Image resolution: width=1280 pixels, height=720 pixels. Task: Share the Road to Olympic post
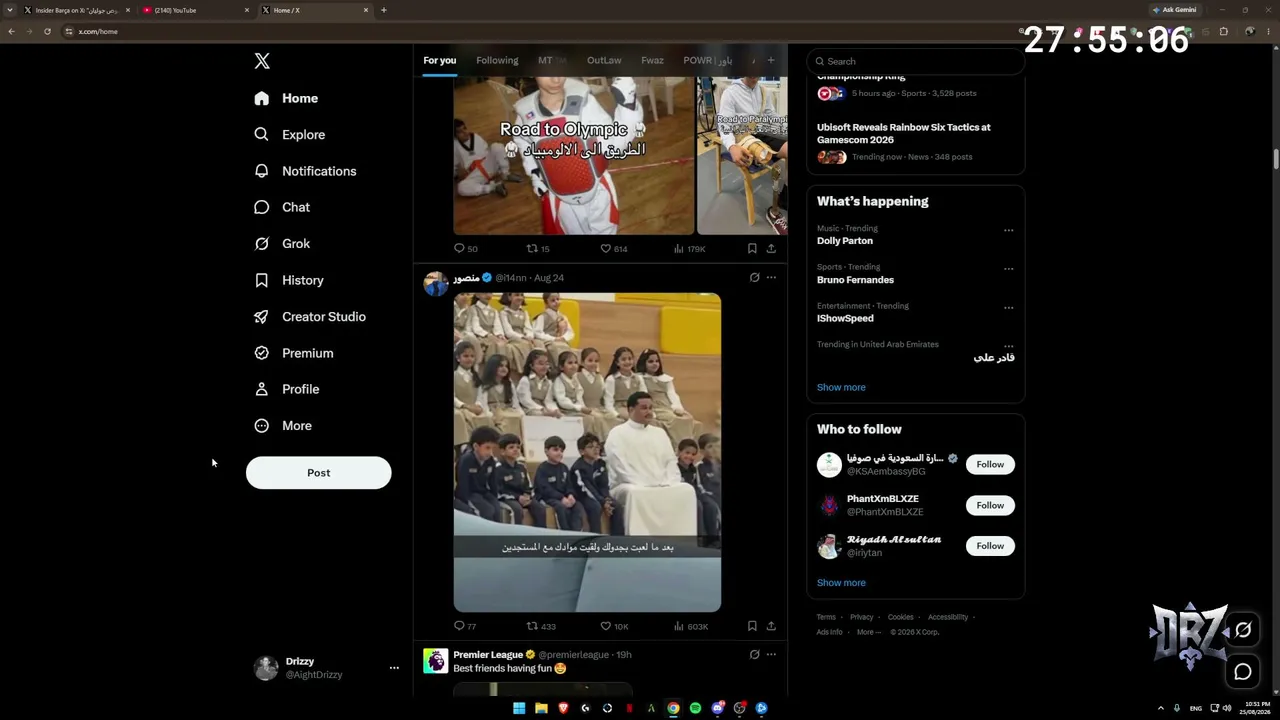click(x=771, y=248)
